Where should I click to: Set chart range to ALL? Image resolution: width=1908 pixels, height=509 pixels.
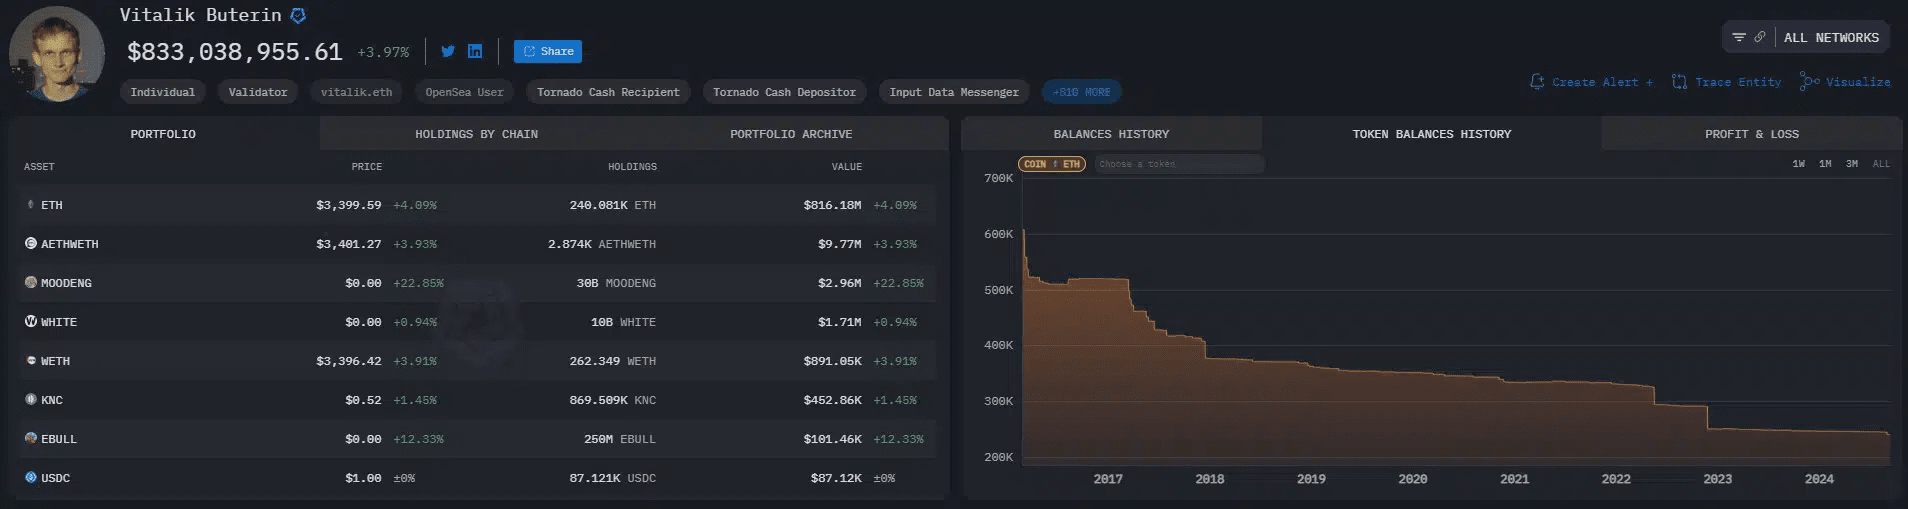[1881, 164]
